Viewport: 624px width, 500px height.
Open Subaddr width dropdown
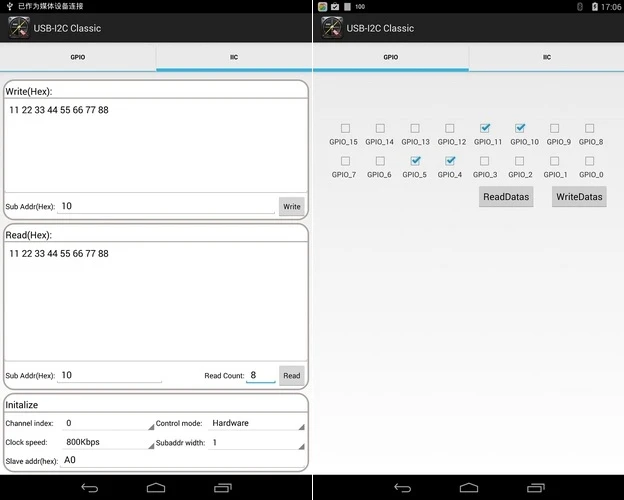[256, 442]
